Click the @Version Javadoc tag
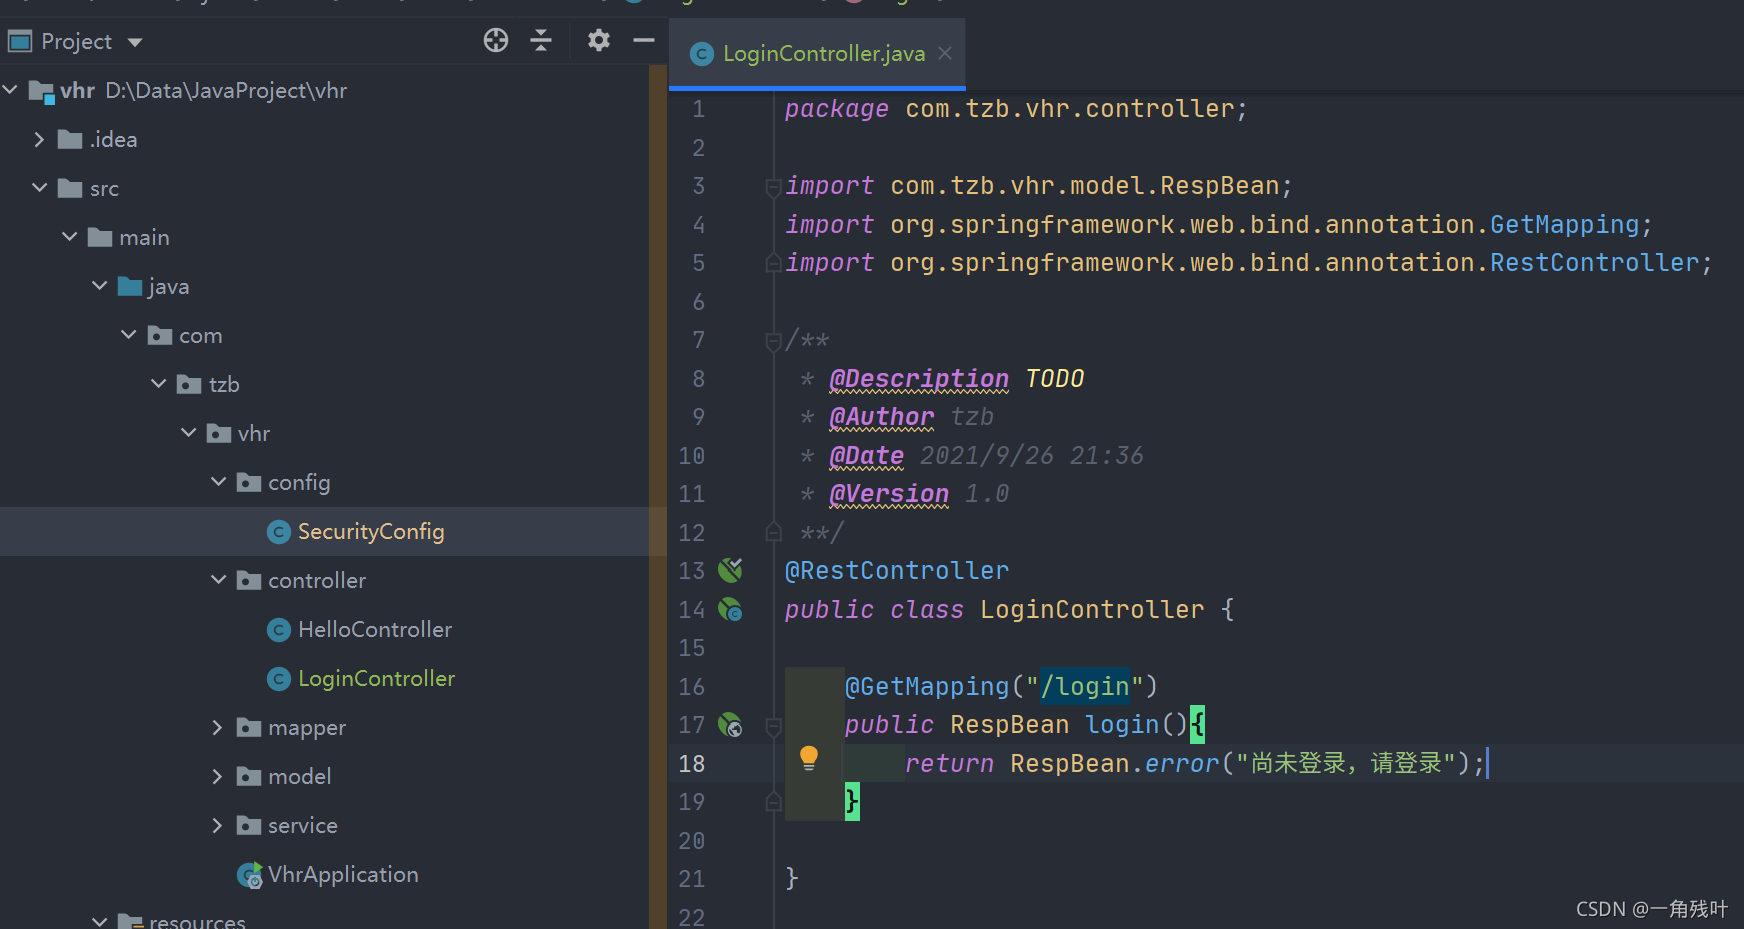The width and height of the screenshot is (1744, 929). click(x=889, y=494)
